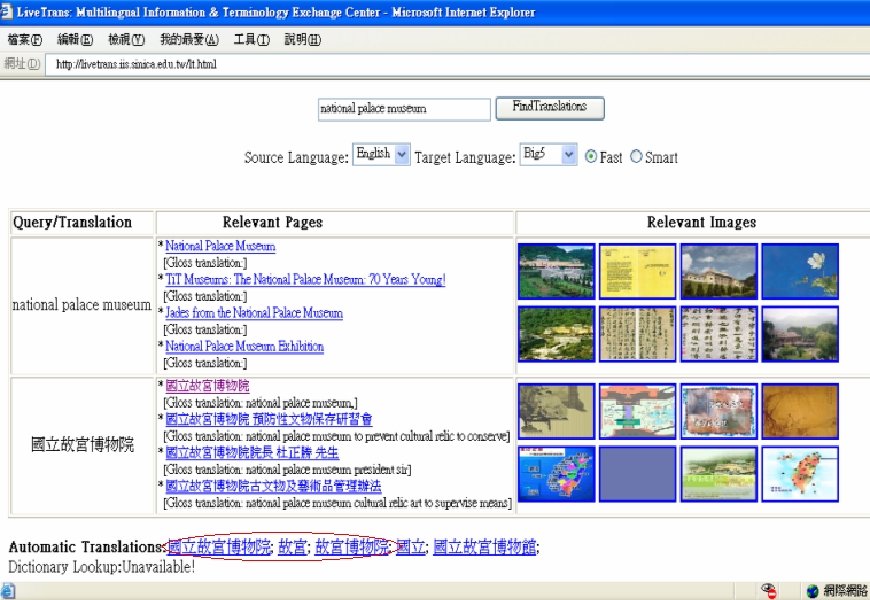Open the 編輯(E) menu
Image resolution: width=870 pixels, height=600 pixels.
[x=75, y=39]
